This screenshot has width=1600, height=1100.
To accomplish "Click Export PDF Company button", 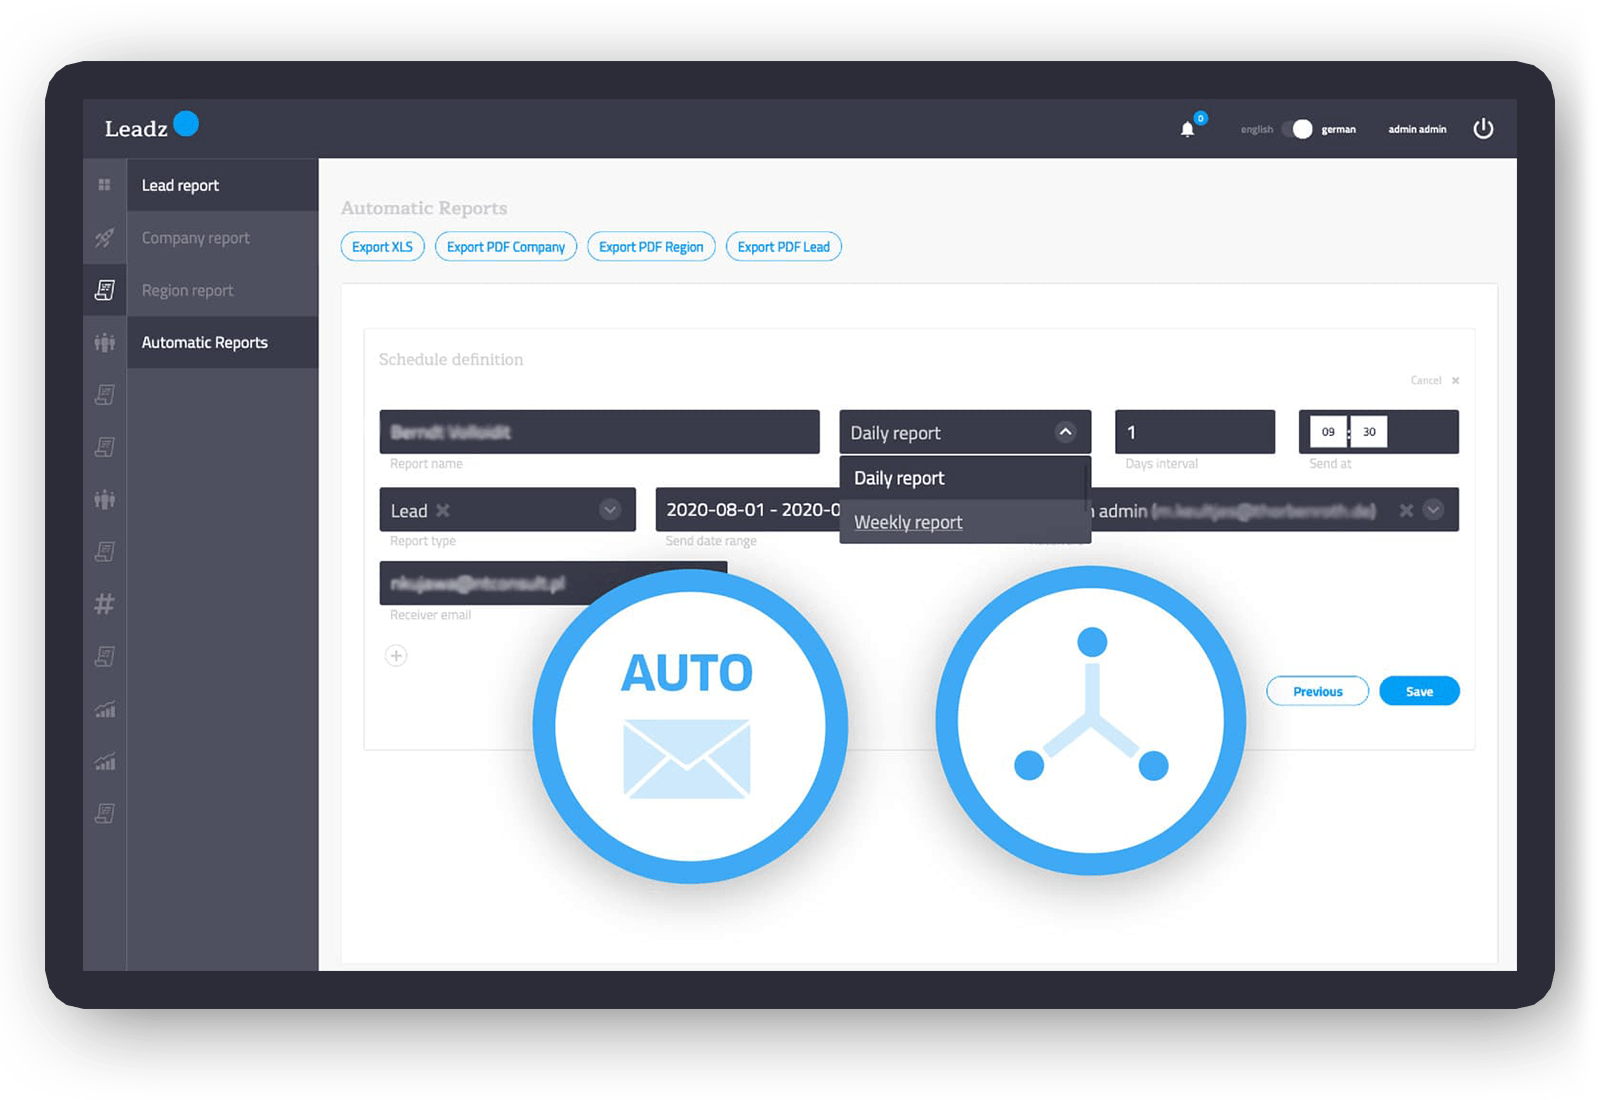I will coord(506,247).
